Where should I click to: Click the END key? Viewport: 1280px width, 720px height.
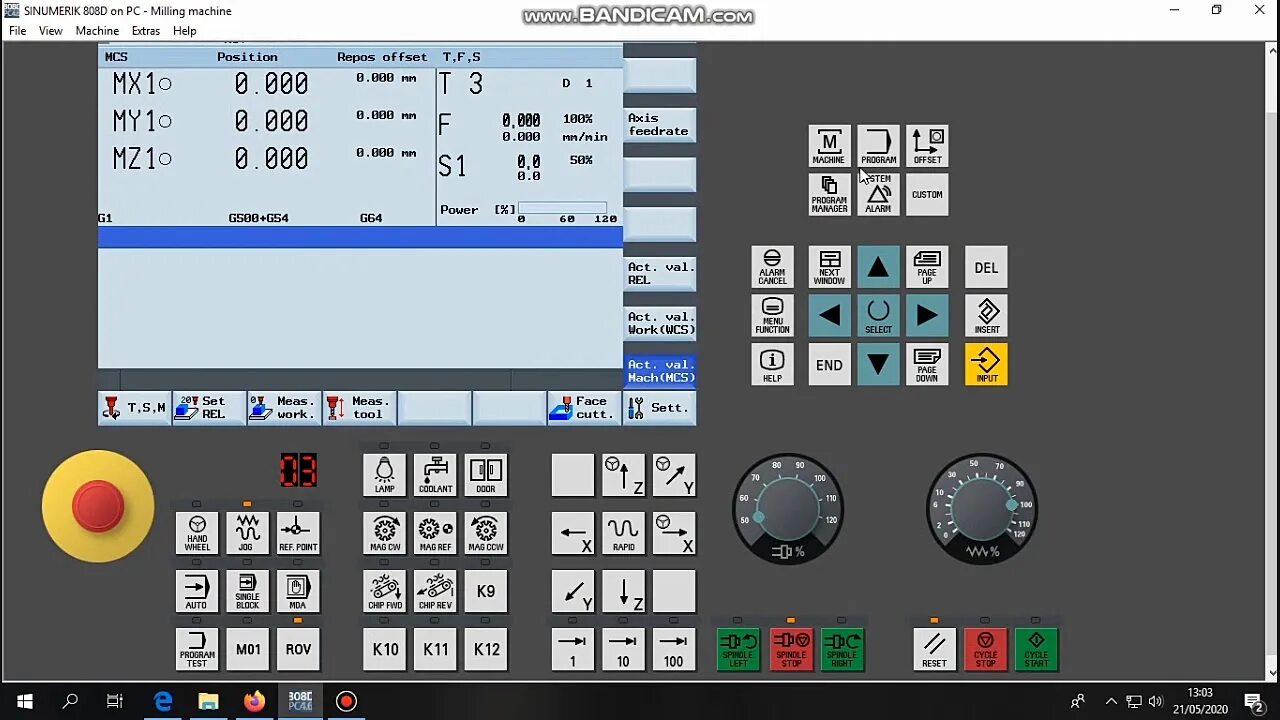pyautogui.click(x=829, y=365)
